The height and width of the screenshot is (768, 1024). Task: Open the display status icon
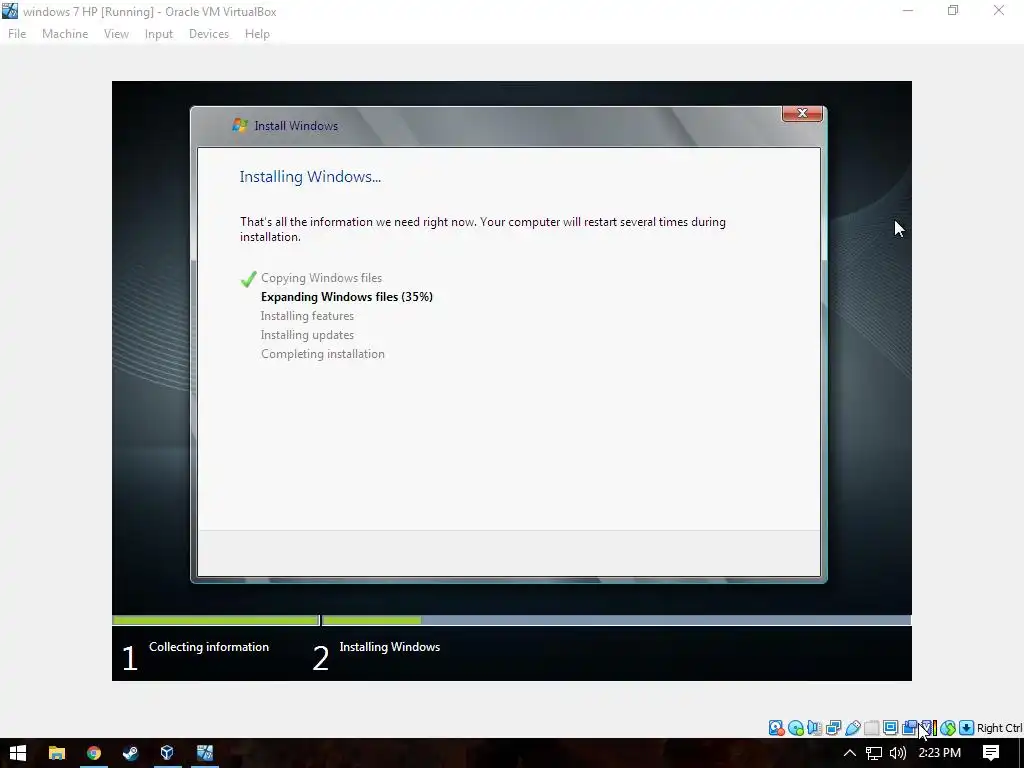click(890, 728)
